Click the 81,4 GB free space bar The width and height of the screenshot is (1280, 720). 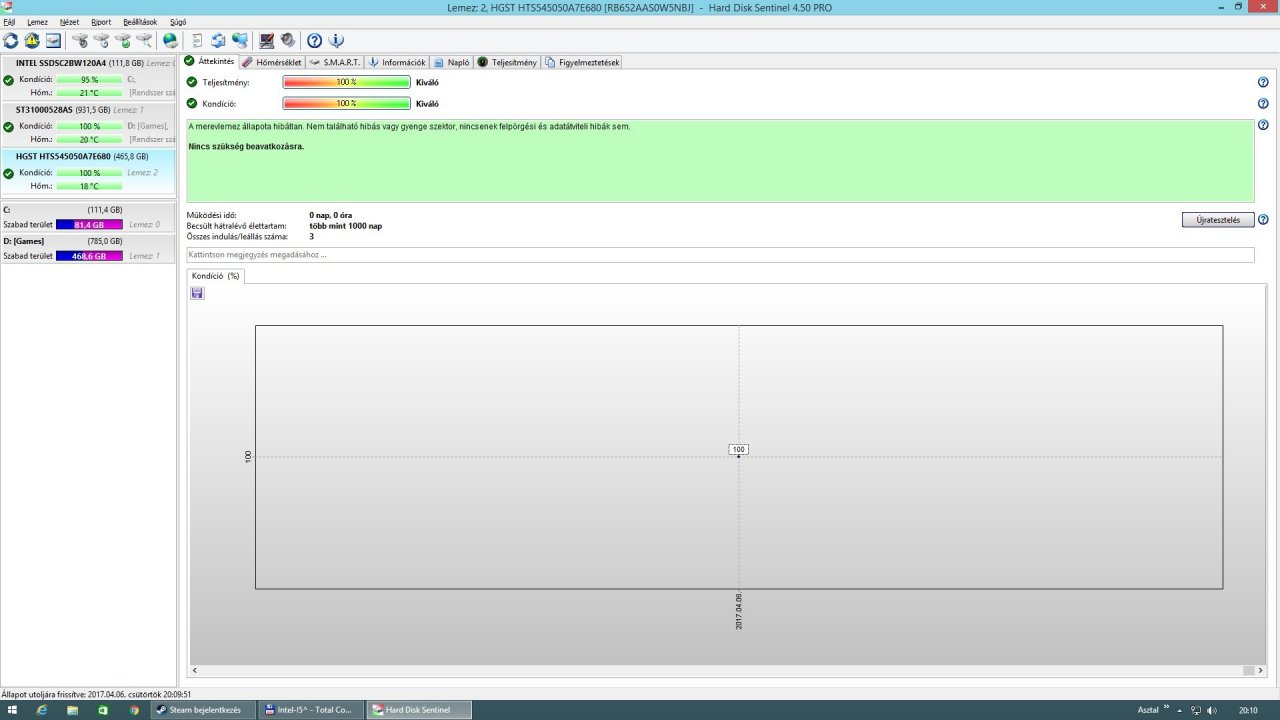pos(90,225)
